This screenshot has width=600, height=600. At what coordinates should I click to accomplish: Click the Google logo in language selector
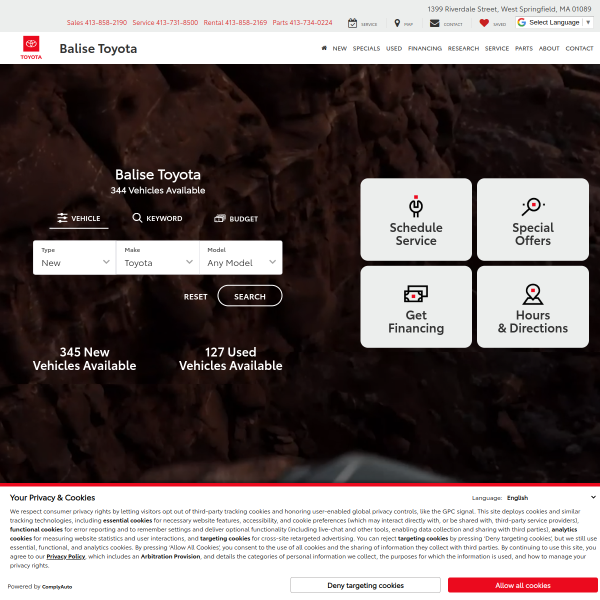click(x=521, y=23)
